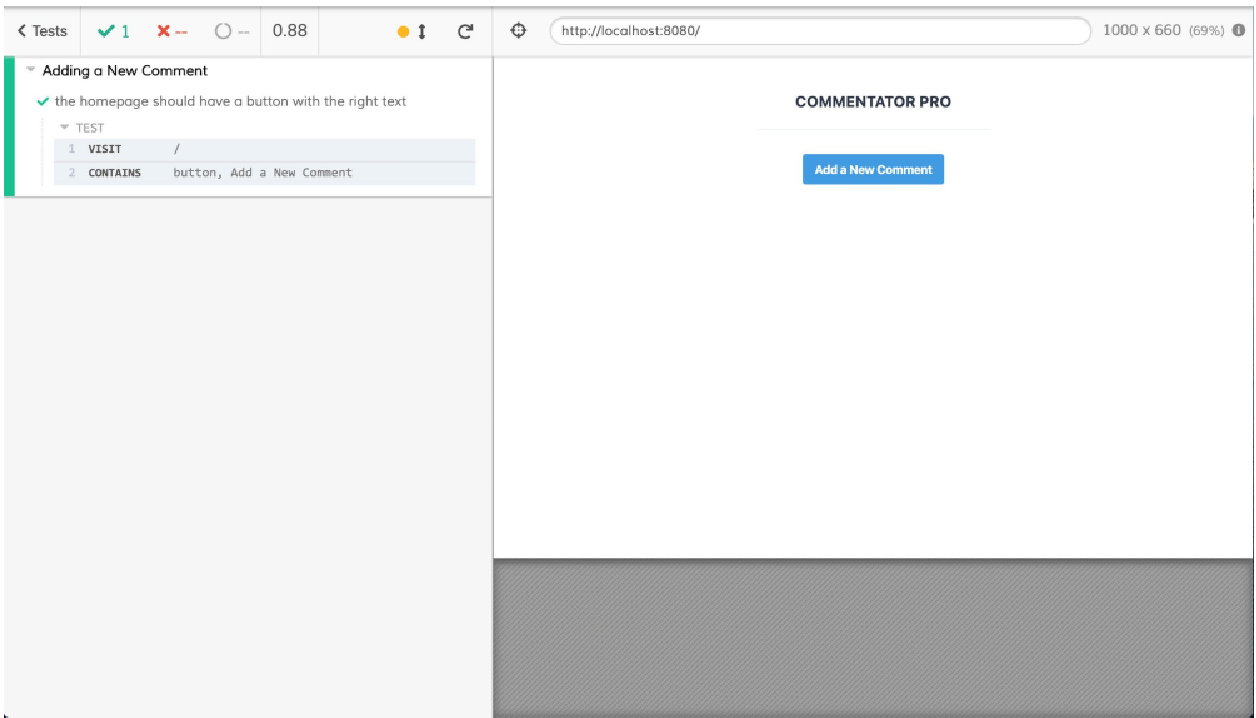Click the green checkmark next to the homepage test

pos(43,102)
